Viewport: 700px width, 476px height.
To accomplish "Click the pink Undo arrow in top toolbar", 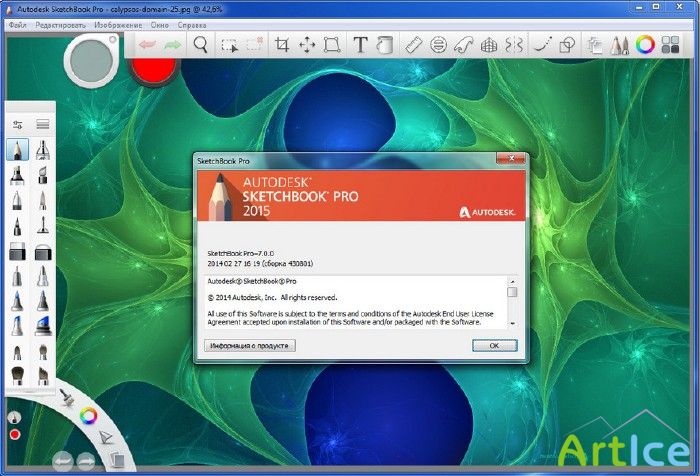I will tap(147, 45).
